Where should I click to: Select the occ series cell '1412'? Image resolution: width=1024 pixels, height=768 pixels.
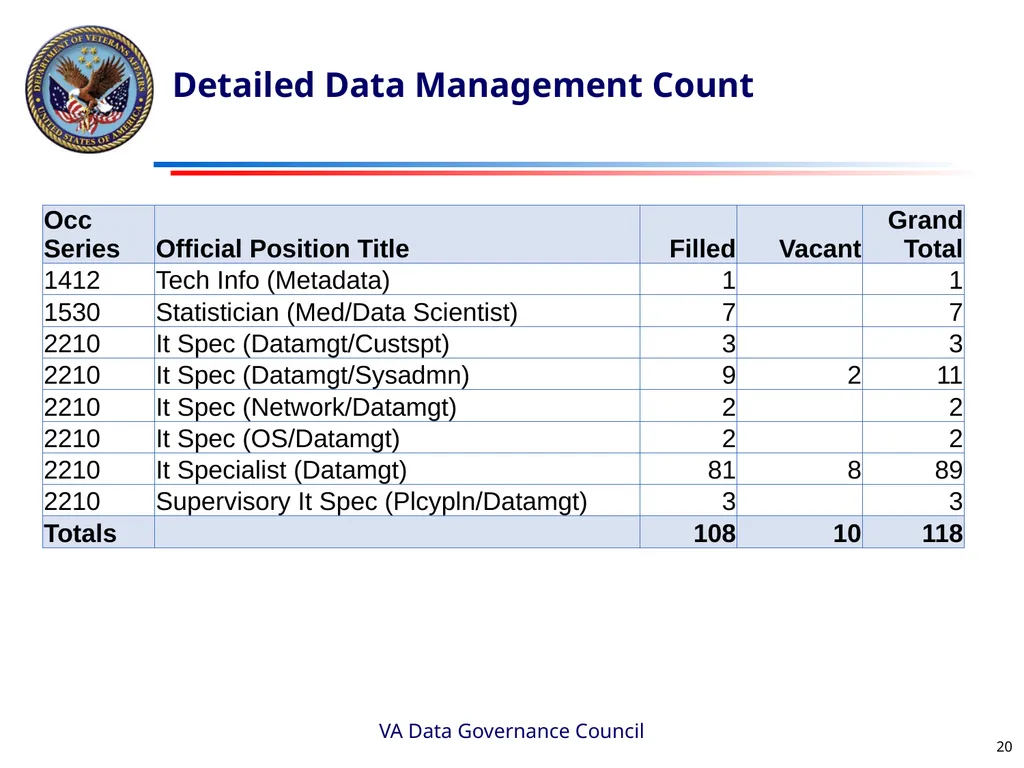[99, 280]
